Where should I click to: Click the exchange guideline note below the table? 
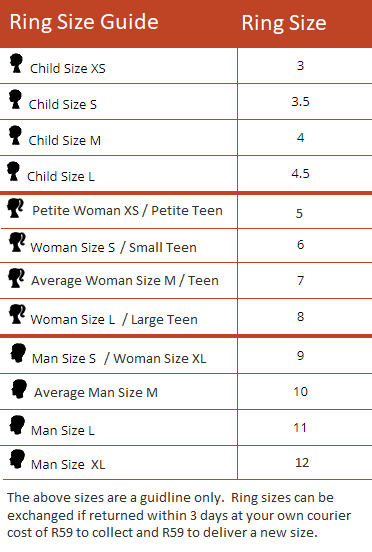(179, 515)
